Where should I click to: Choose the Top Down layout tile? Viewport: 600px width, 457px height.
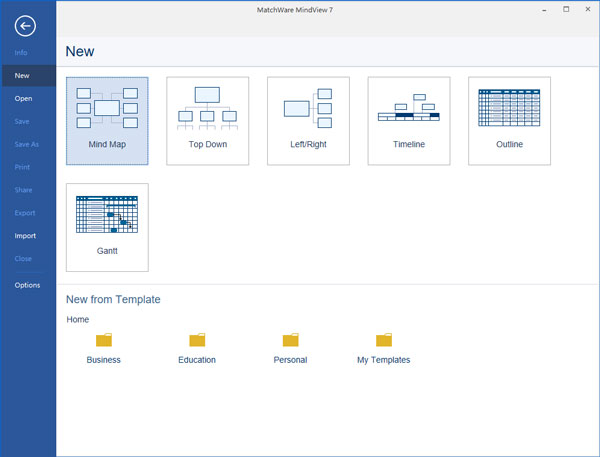tap(207, 121)
